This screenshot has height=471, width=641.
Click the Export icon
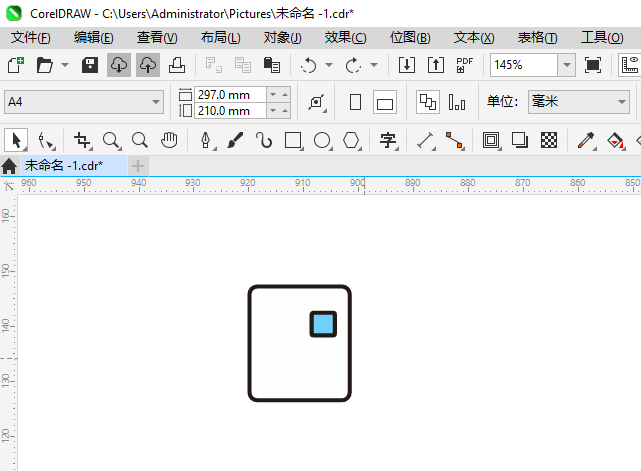[x=436, y=65]
